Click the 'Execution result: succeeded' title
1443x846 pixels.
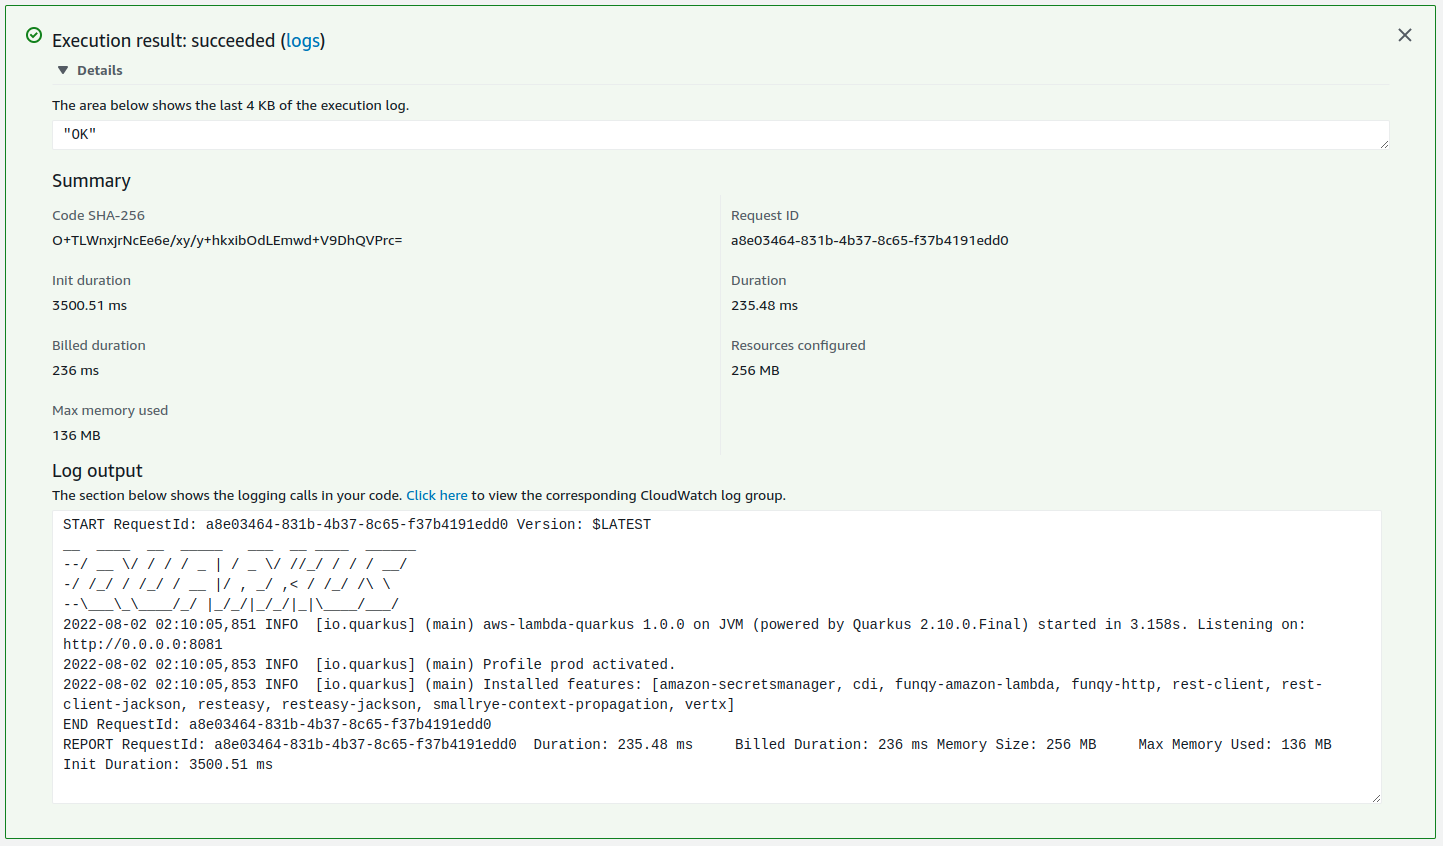(164, 41)
